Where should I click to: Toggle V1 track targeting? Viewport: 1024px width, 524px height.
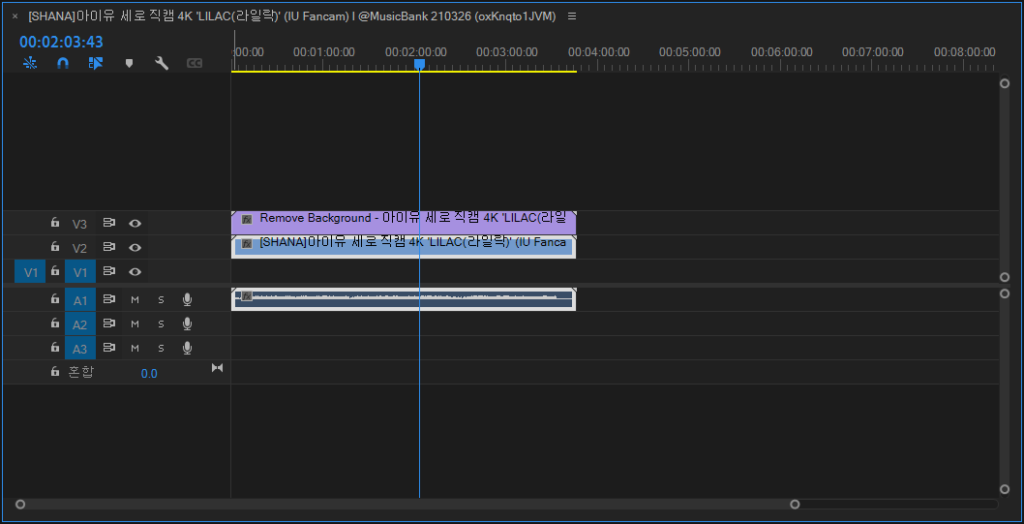pos(80,272)
